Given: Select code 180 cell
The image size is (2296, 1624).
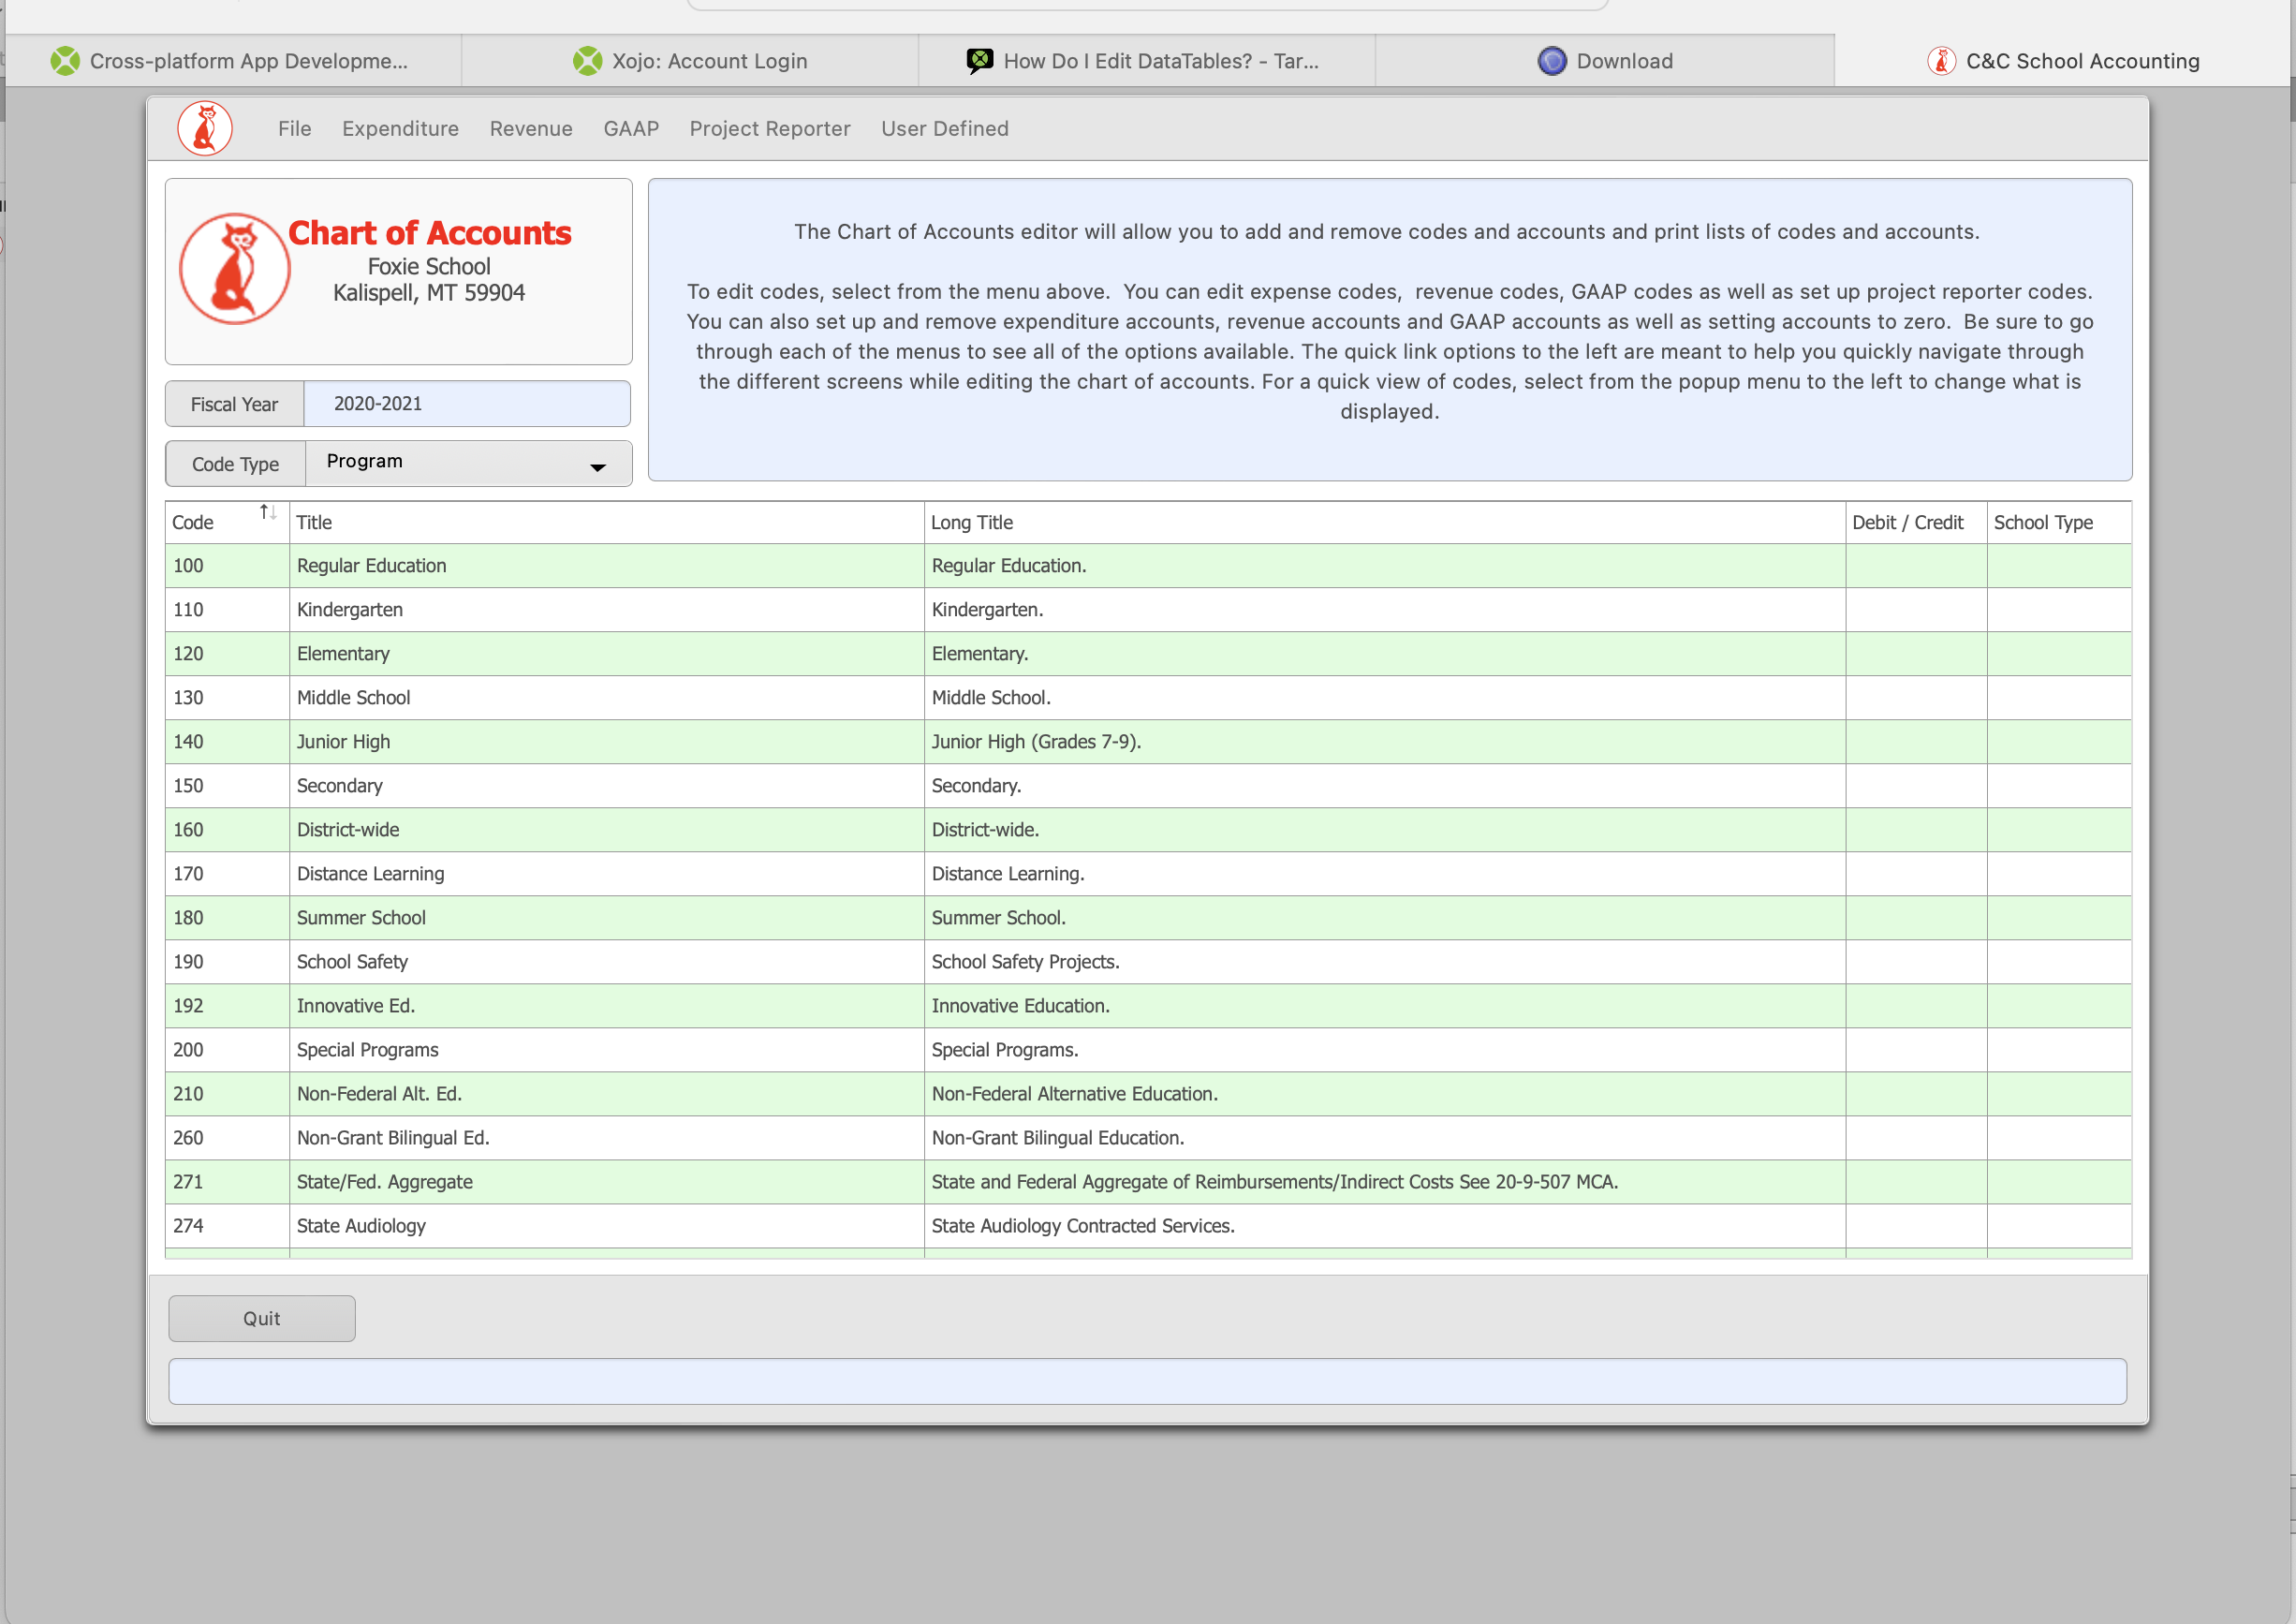Looking at the screenshot, I should point(227,918).
